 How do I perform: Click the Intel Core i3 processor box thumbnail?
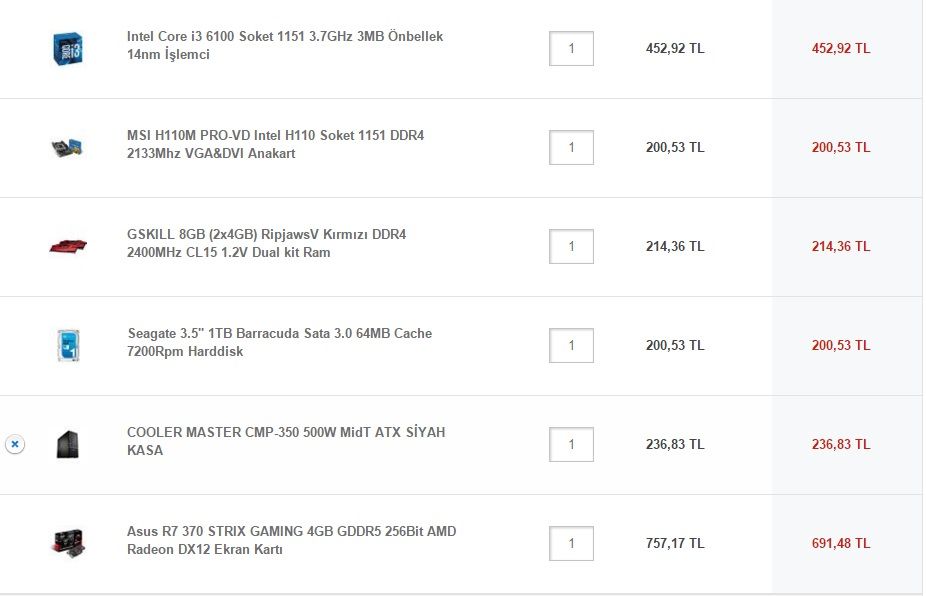[x=68, y=48]
